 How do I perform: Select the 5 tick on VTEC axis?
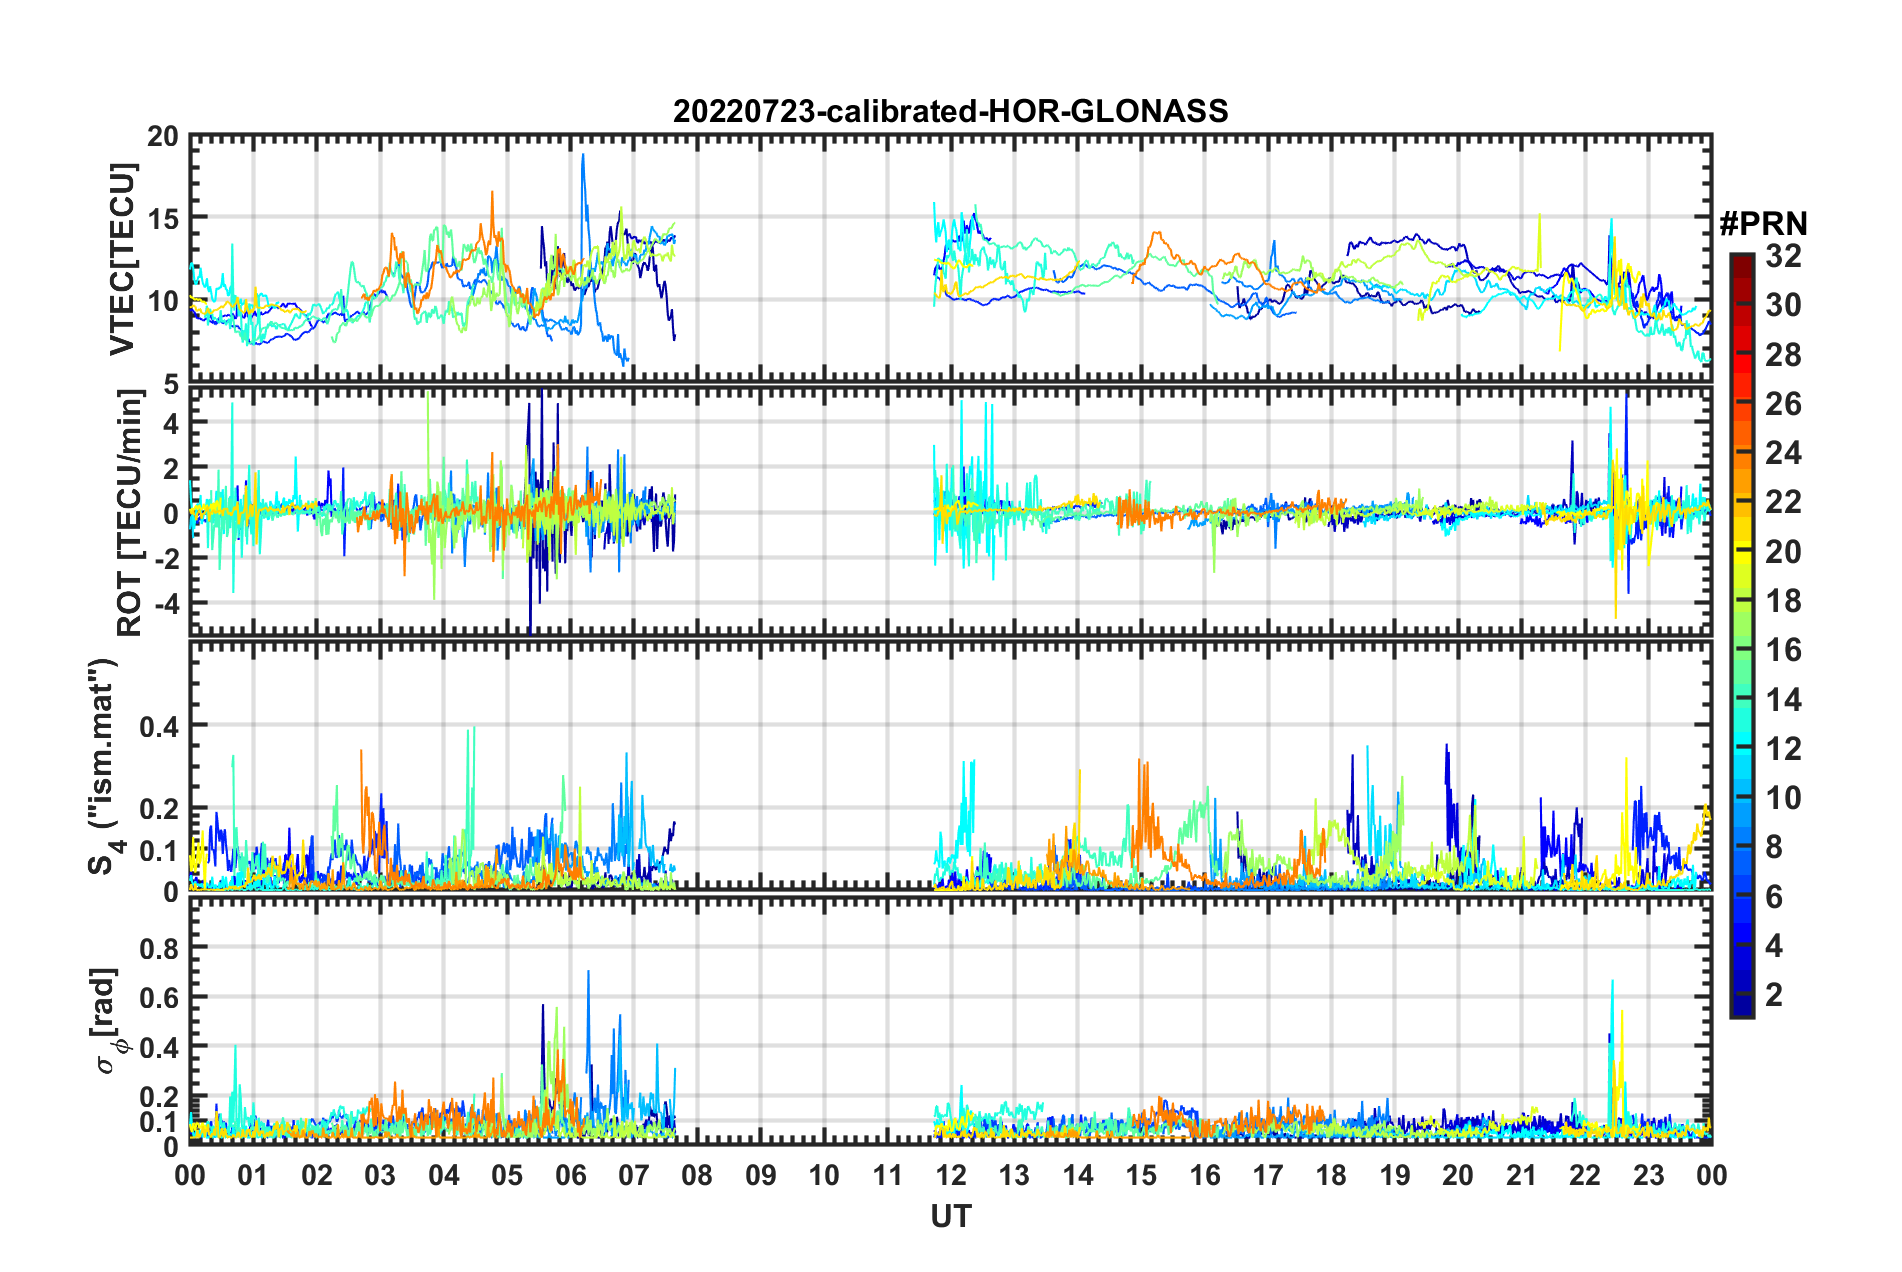172,384
